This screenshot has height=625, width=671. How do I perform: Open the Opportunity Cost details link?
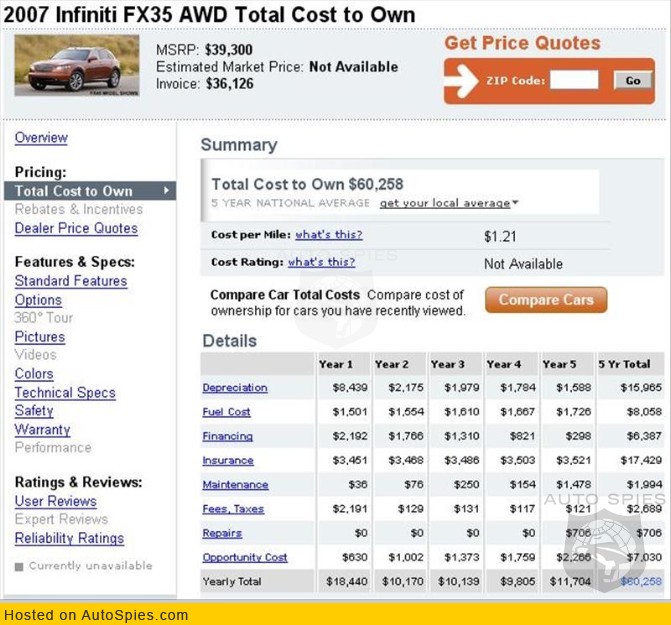pyautogui.click(x=245, y=557)
